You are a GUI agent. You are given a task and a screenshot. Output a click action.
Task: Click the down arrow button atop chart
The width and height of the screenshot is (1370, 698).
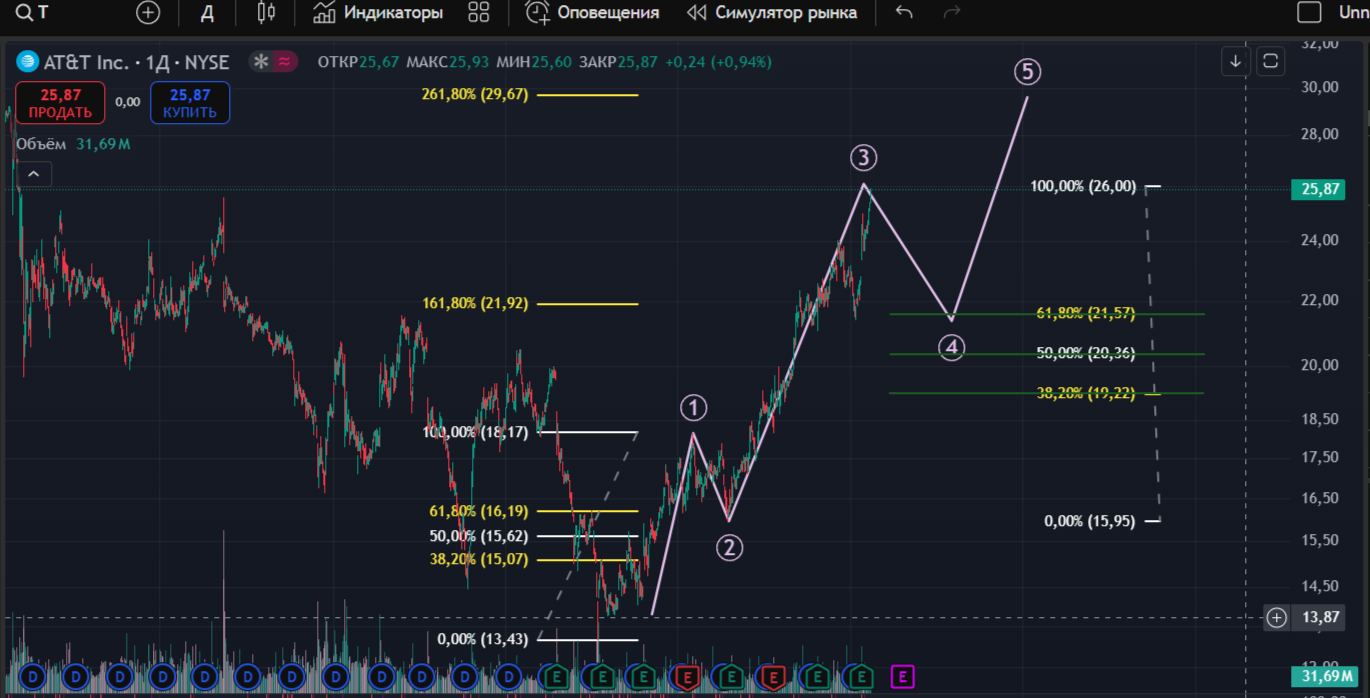point(1236,61)
